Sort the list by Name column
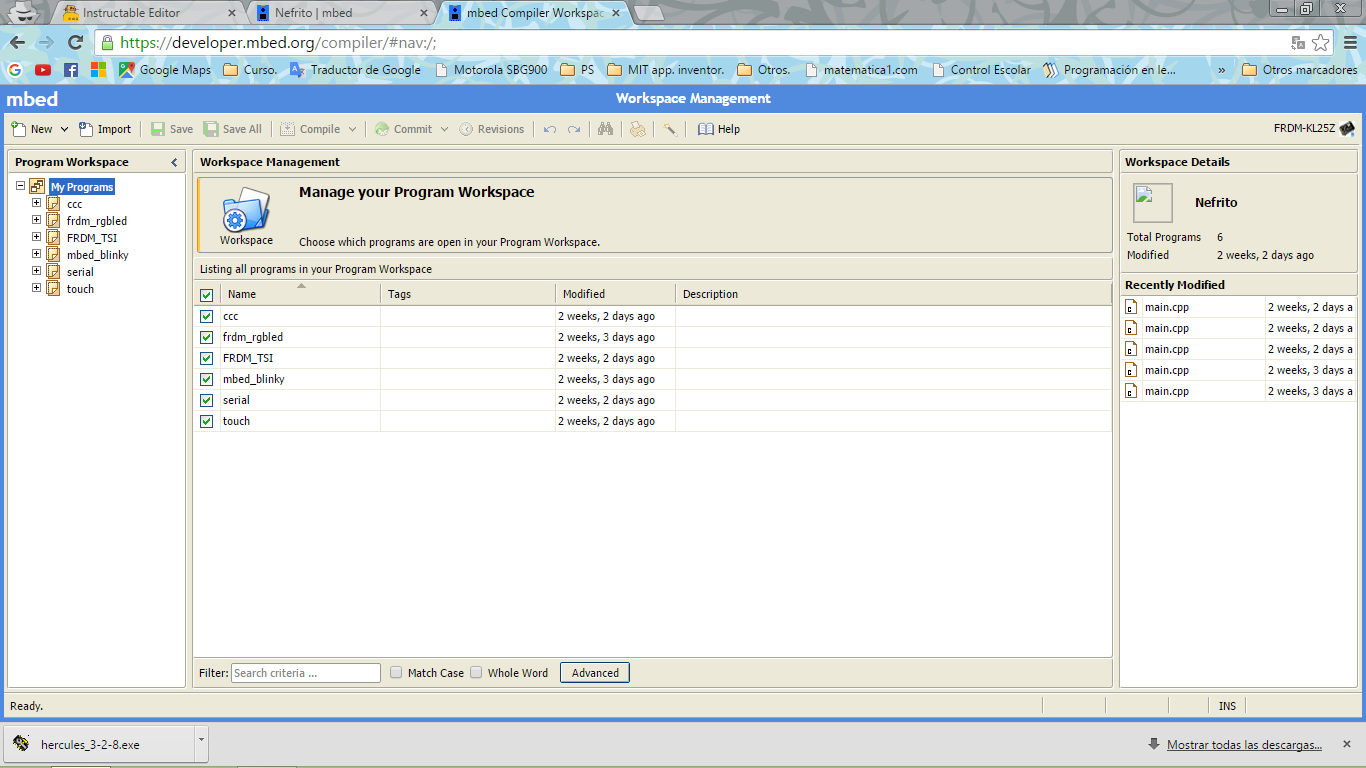Image resolution: width=1366 pixels, height=768 pixels. pos(300,294)
